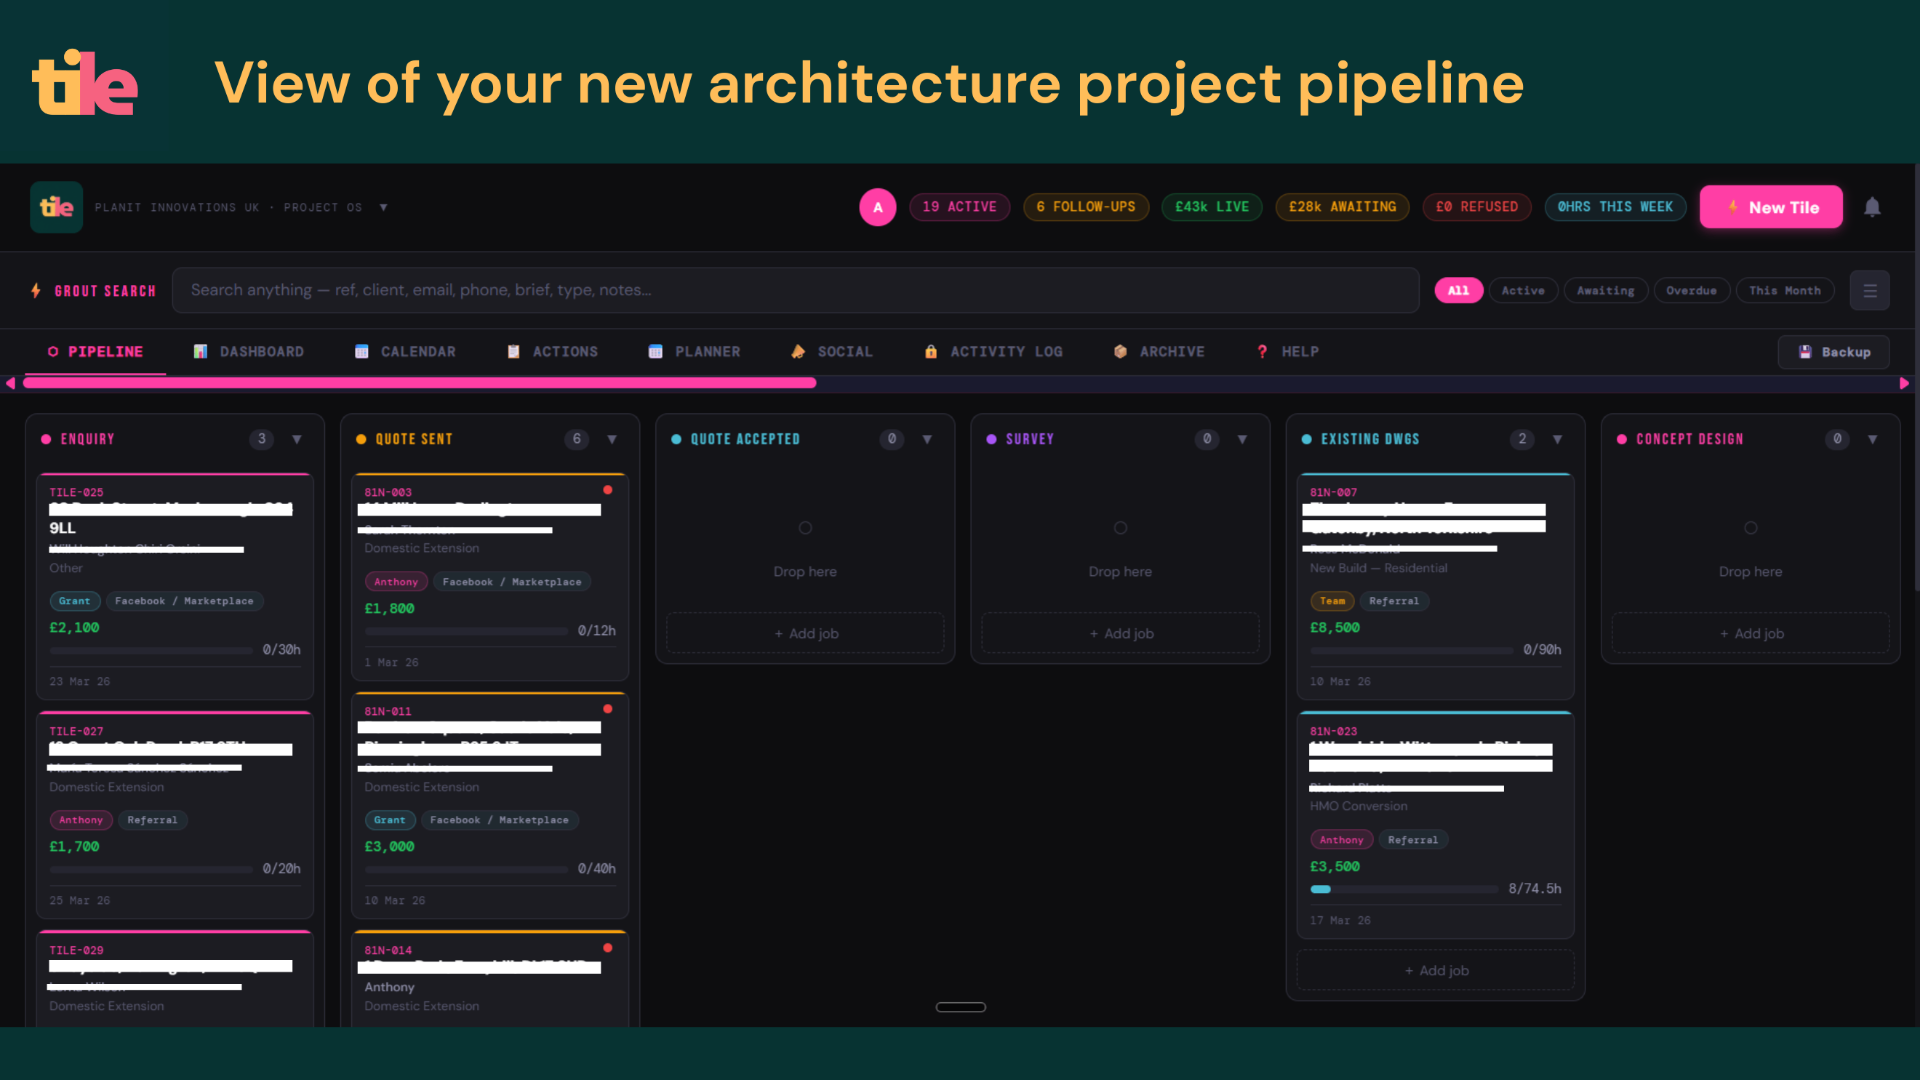The image size is (1920, 1080).
Task: Add job in Quote Accepted column
Action: pyautogui.click(x=805, y=634)
